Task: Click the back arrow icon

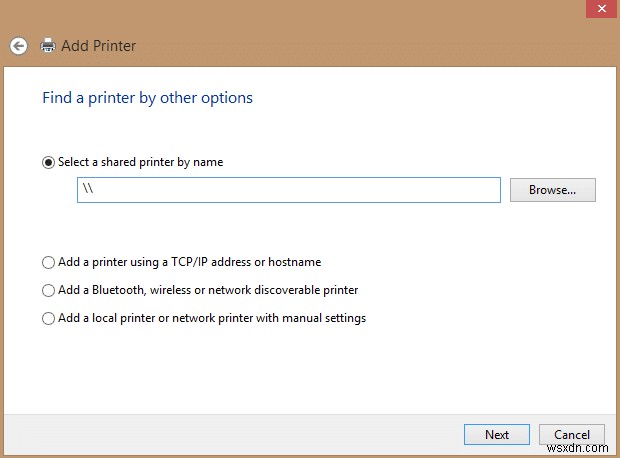Action: pyautogui.click(x=18, y=46)
